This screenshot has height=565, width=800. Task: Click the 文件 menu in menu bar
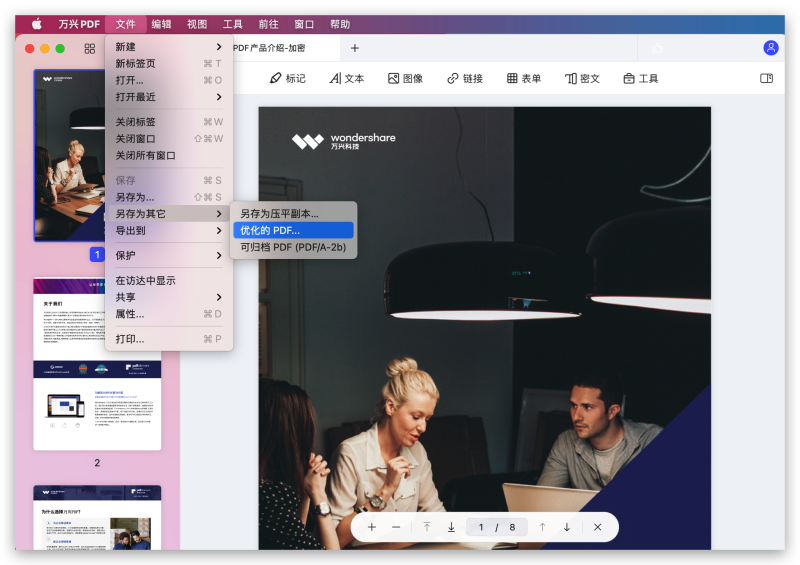pos(126,24)
